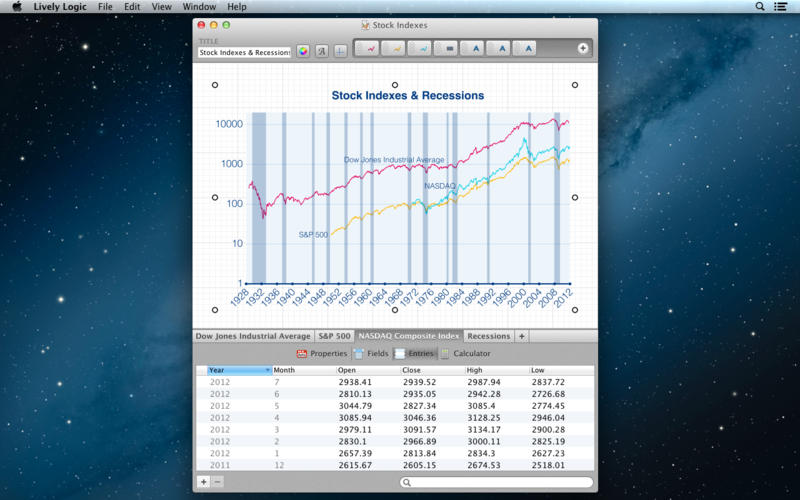Remove entry with the minus button
800x500 pixels.
coord(218,482)
